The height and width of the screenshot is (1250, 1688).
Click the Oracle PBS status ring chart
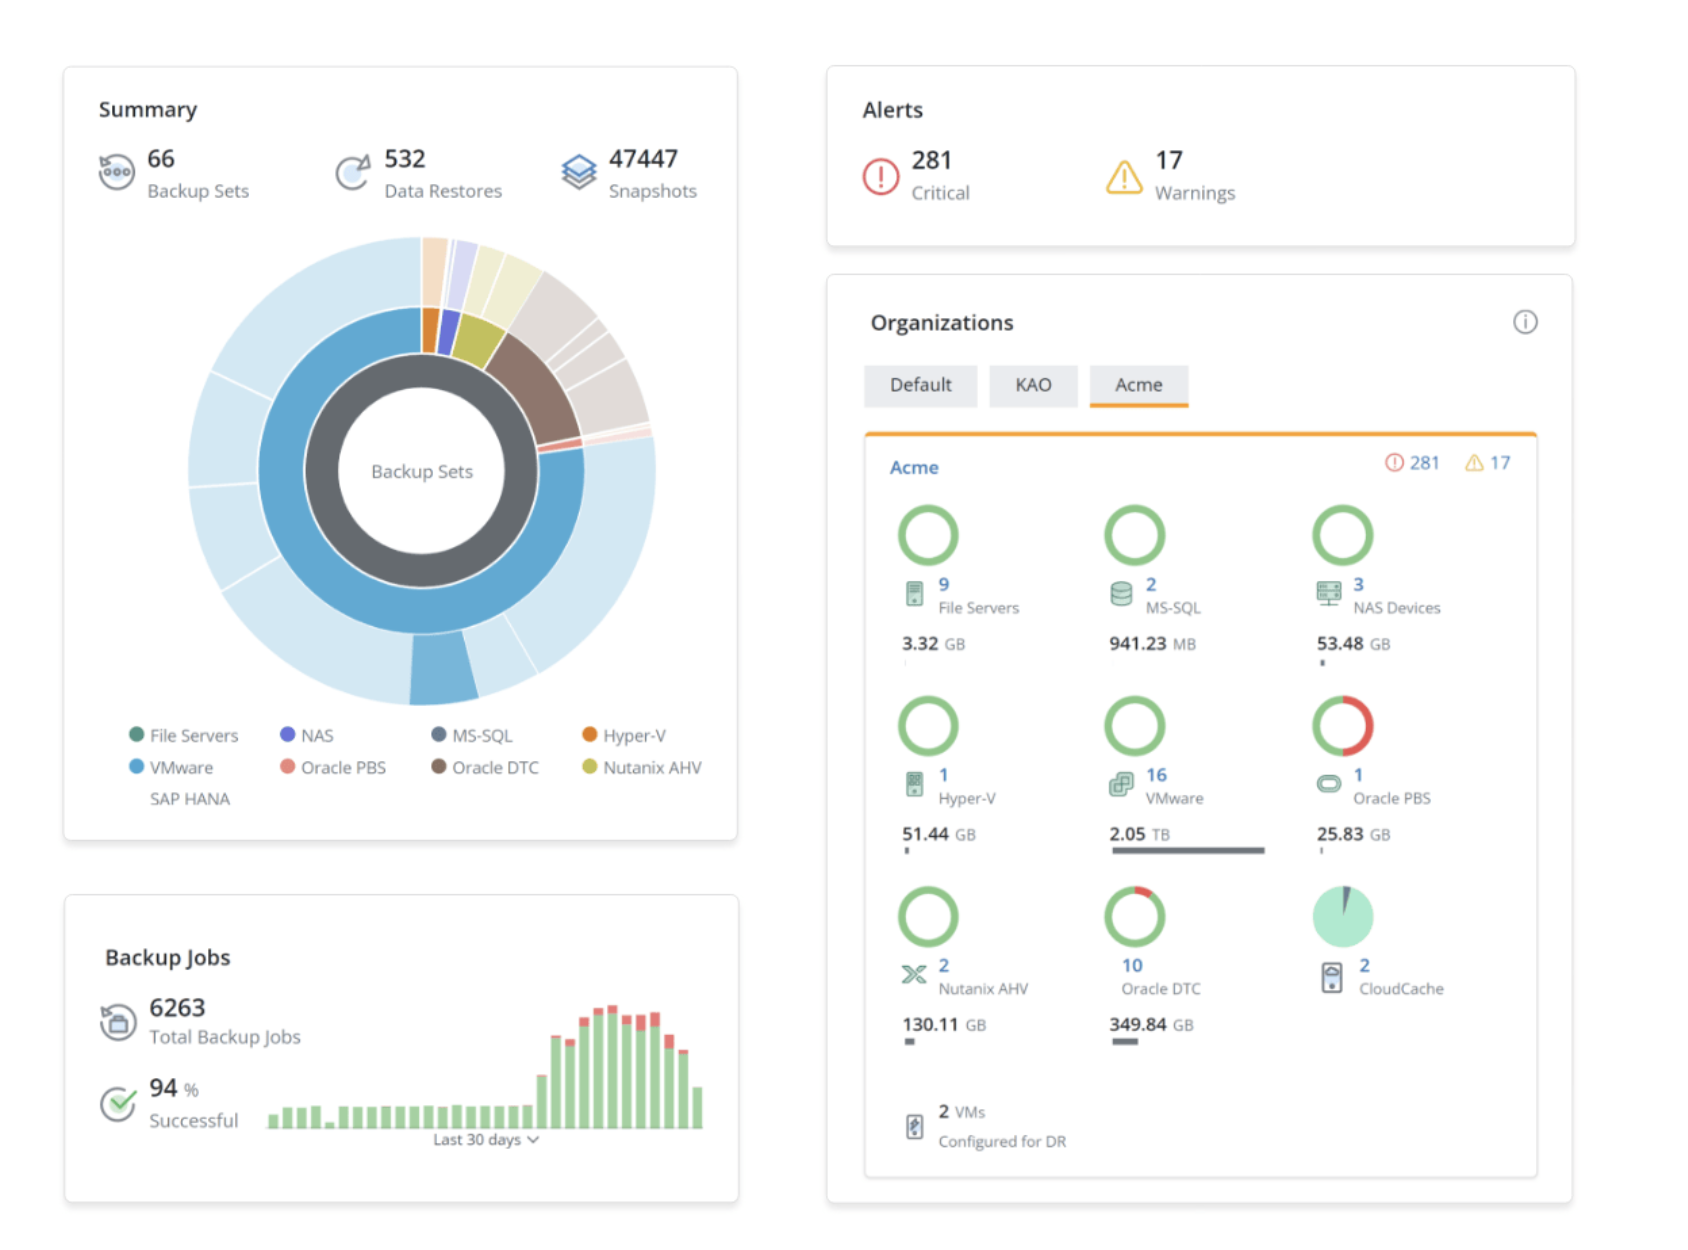tap(1343, 726)
